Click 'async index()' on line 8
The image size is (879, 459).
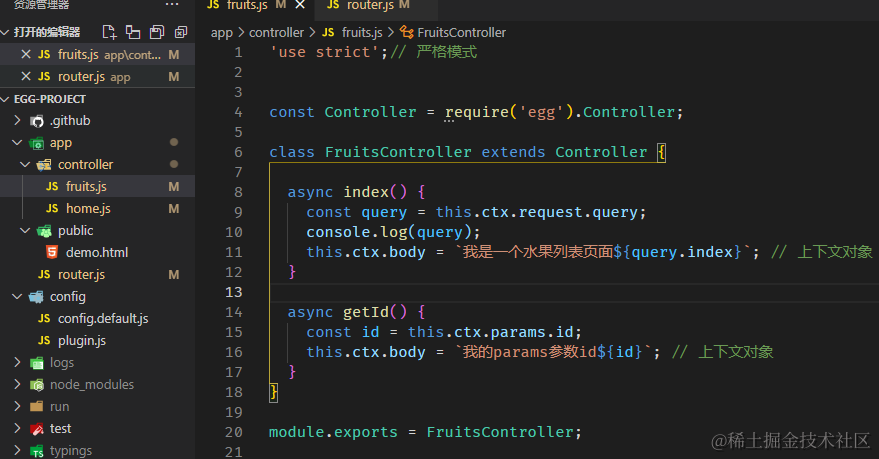point(347,192)
